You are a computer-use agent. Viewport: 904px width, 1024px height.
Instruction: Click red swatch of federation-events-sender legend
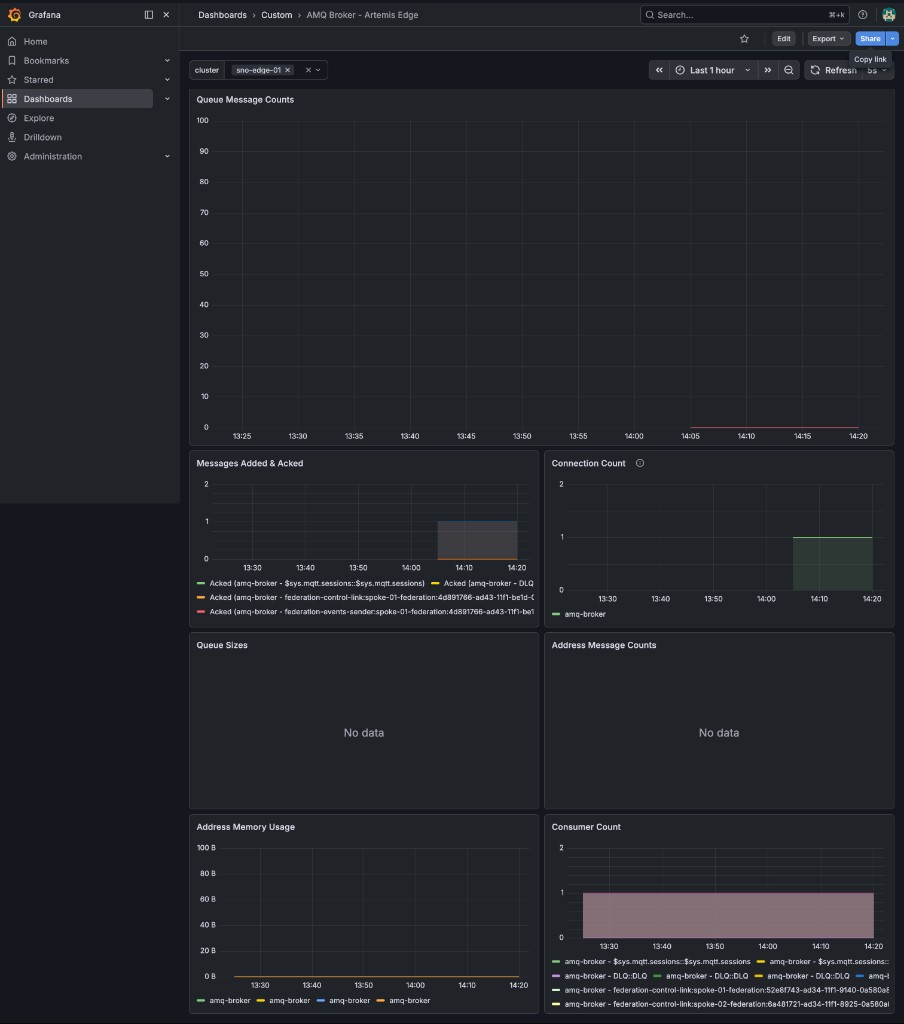pos(201,612)
